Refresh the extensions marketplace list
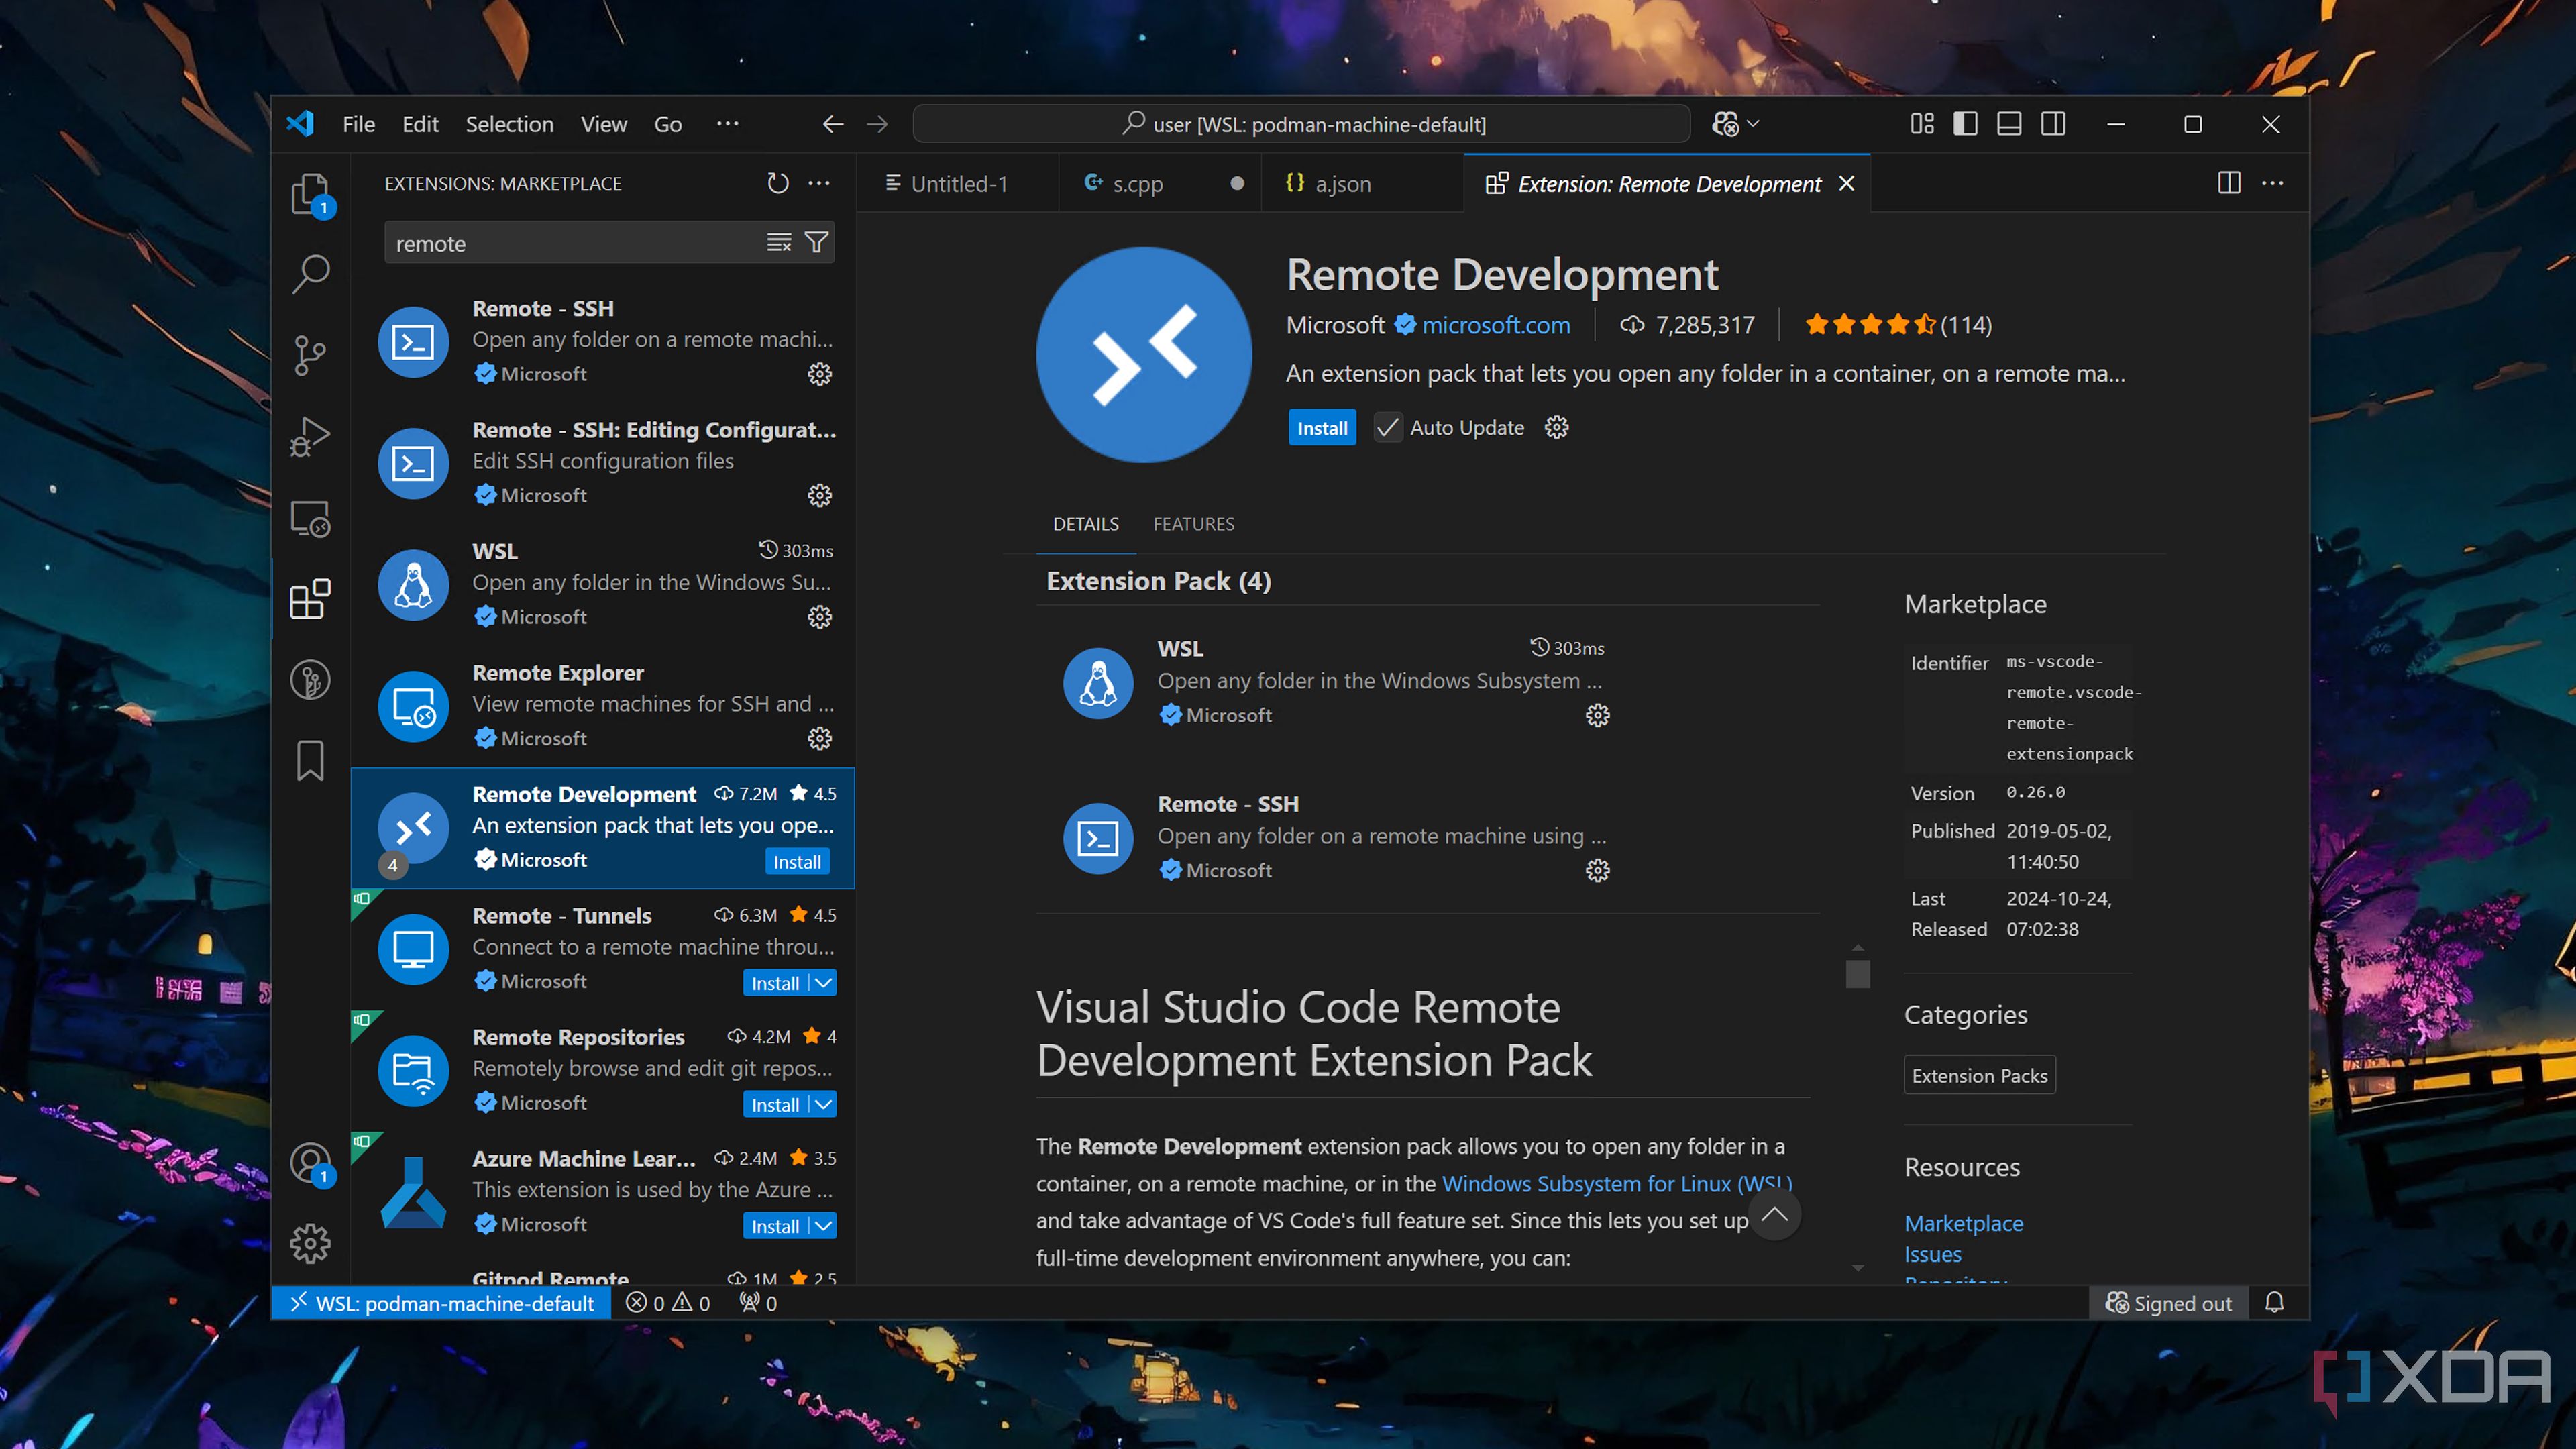The height and width of the screenshot is (1449, 2576). click(x=777, y=183)
